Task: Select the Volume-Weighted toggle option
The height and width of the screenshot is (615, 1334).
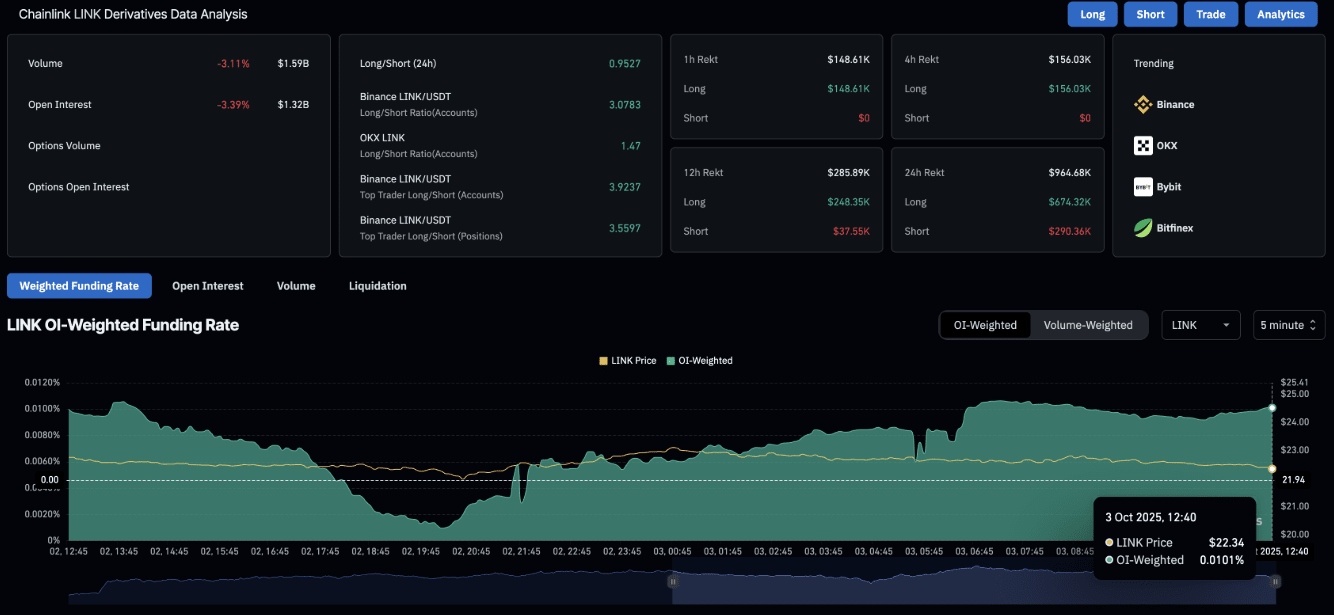Action: 1087,325
